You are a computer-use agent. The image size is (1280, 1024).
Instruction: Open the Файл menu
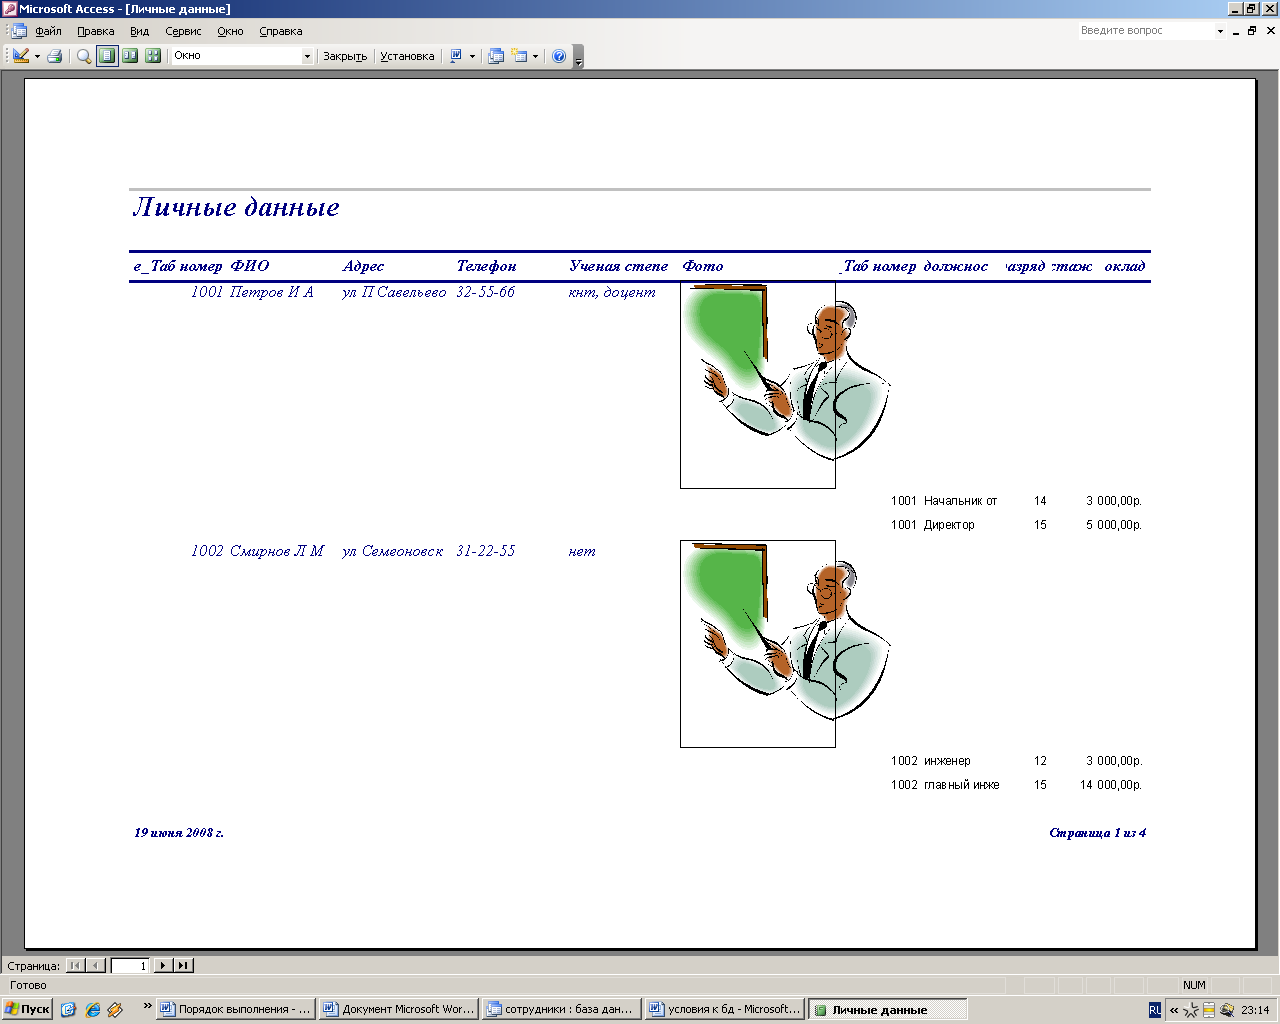(48, 31)
